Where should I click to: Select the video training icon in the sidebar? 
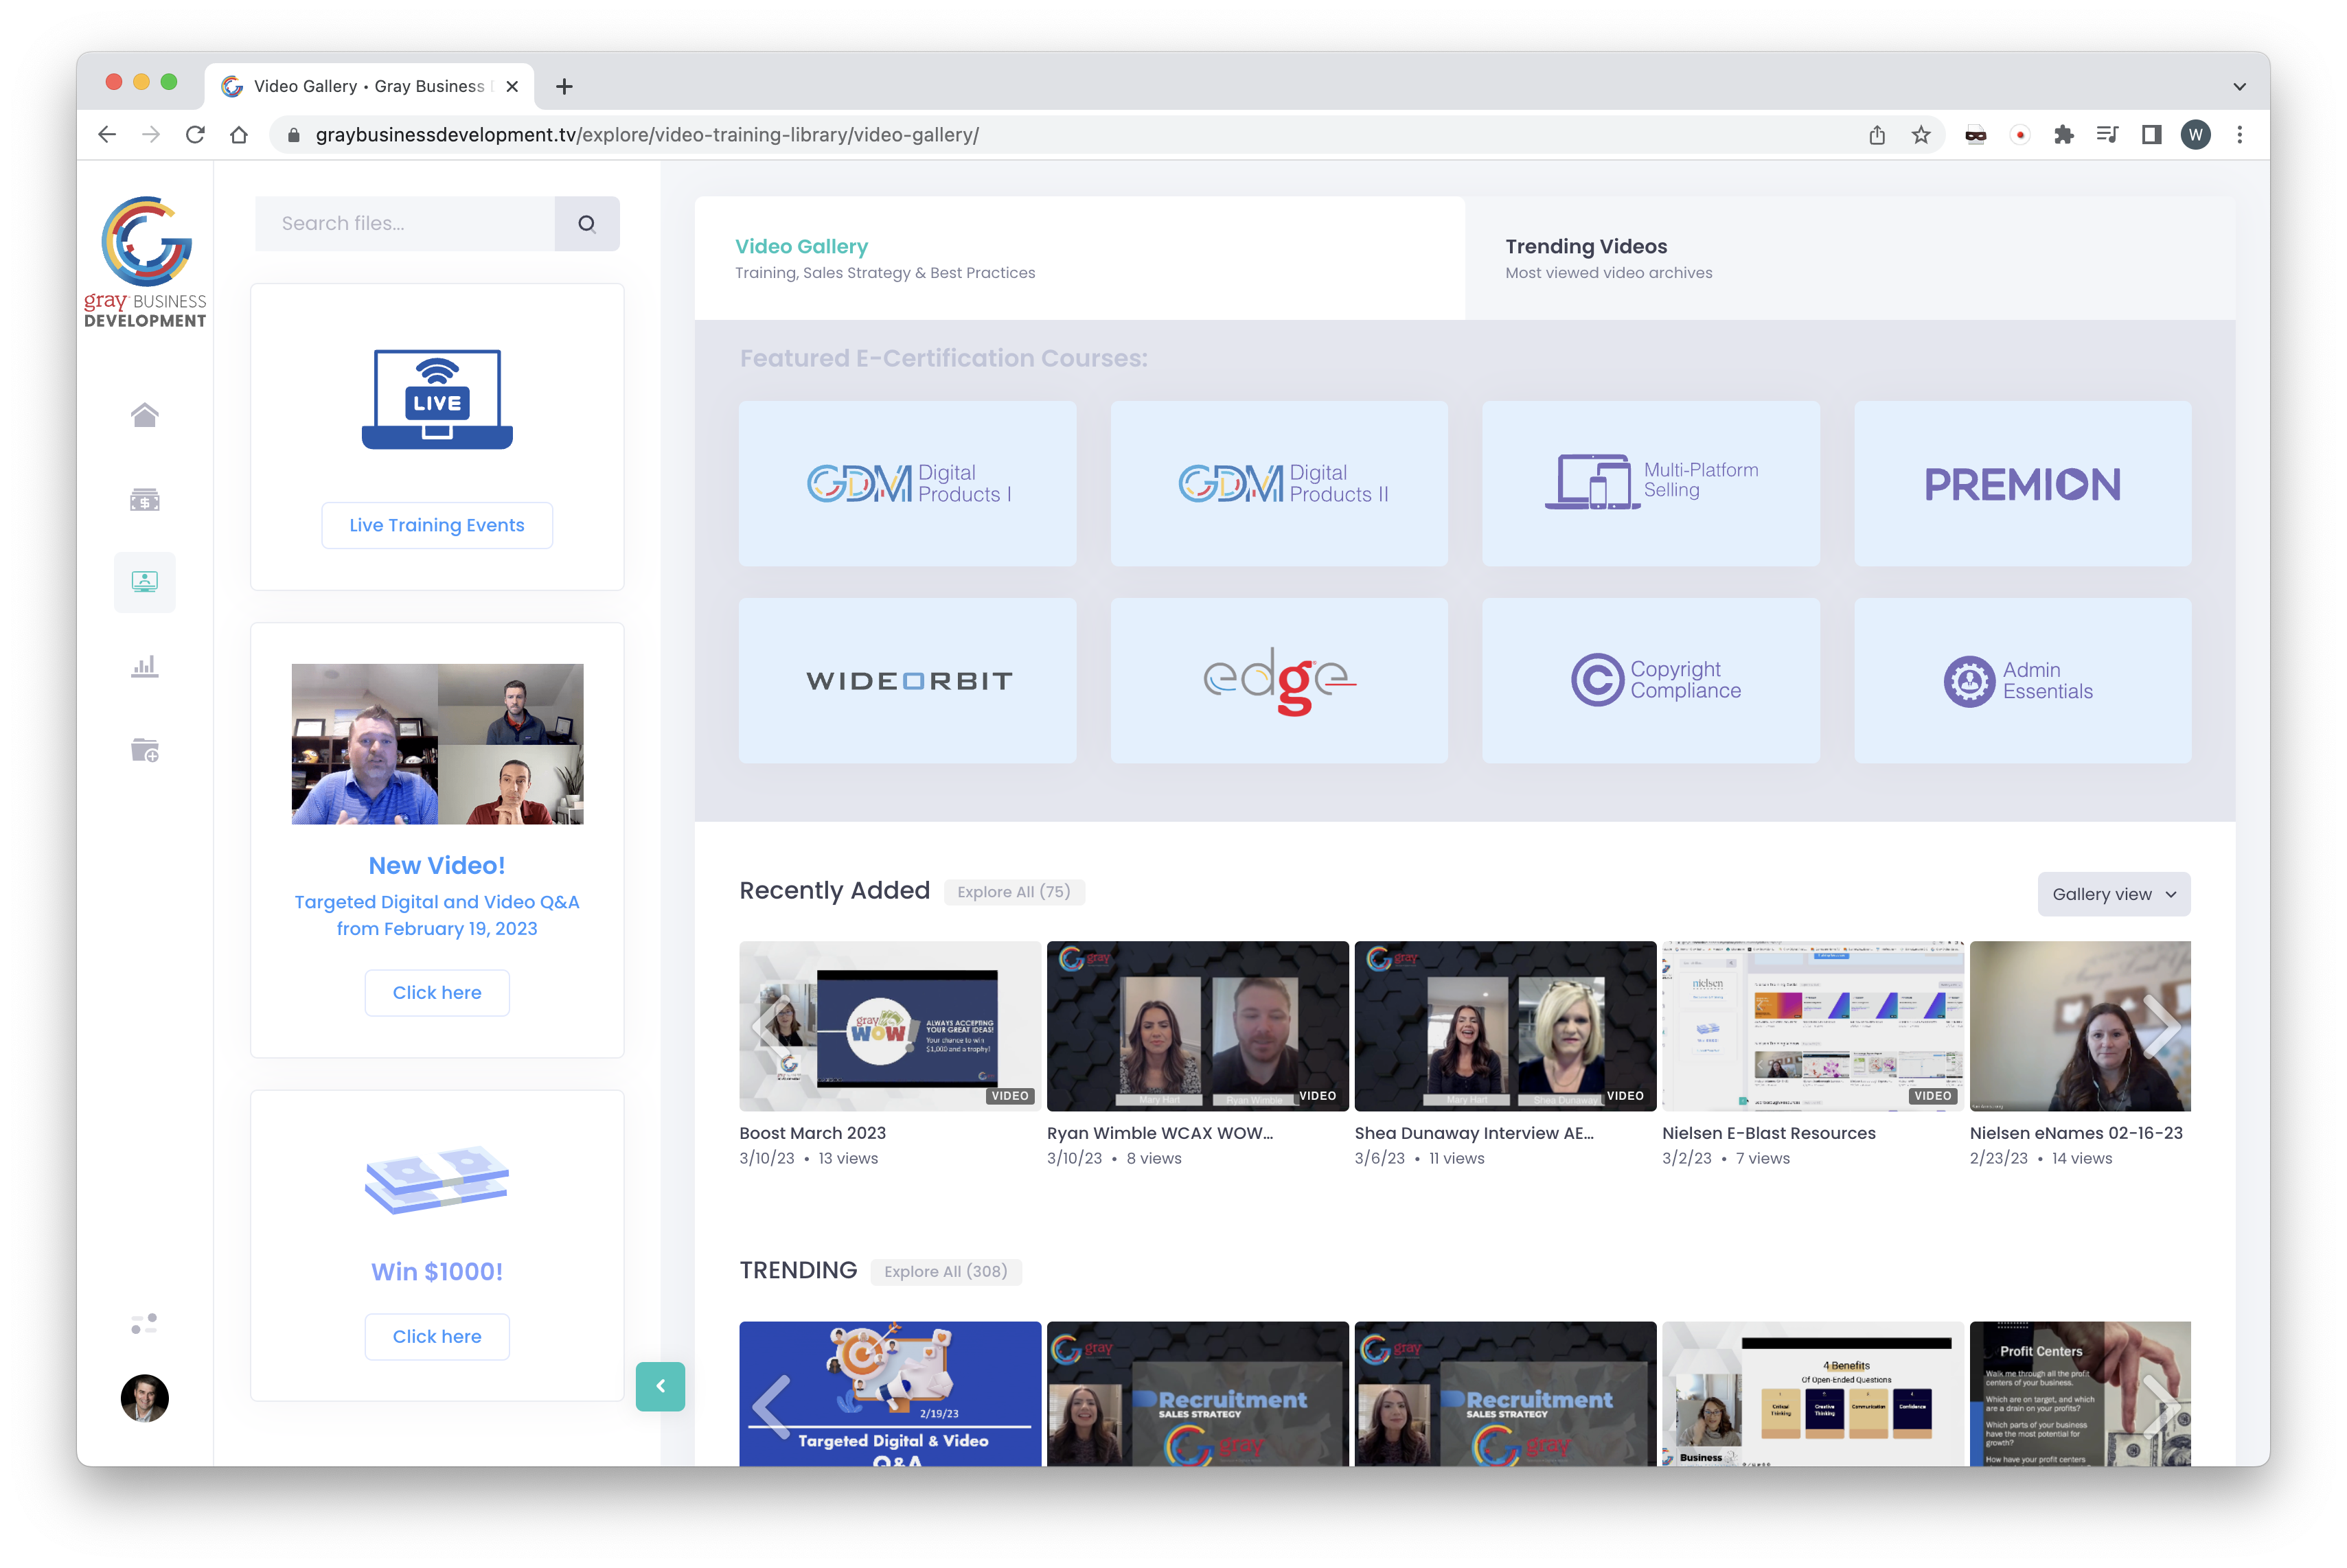tap(144, 582)
